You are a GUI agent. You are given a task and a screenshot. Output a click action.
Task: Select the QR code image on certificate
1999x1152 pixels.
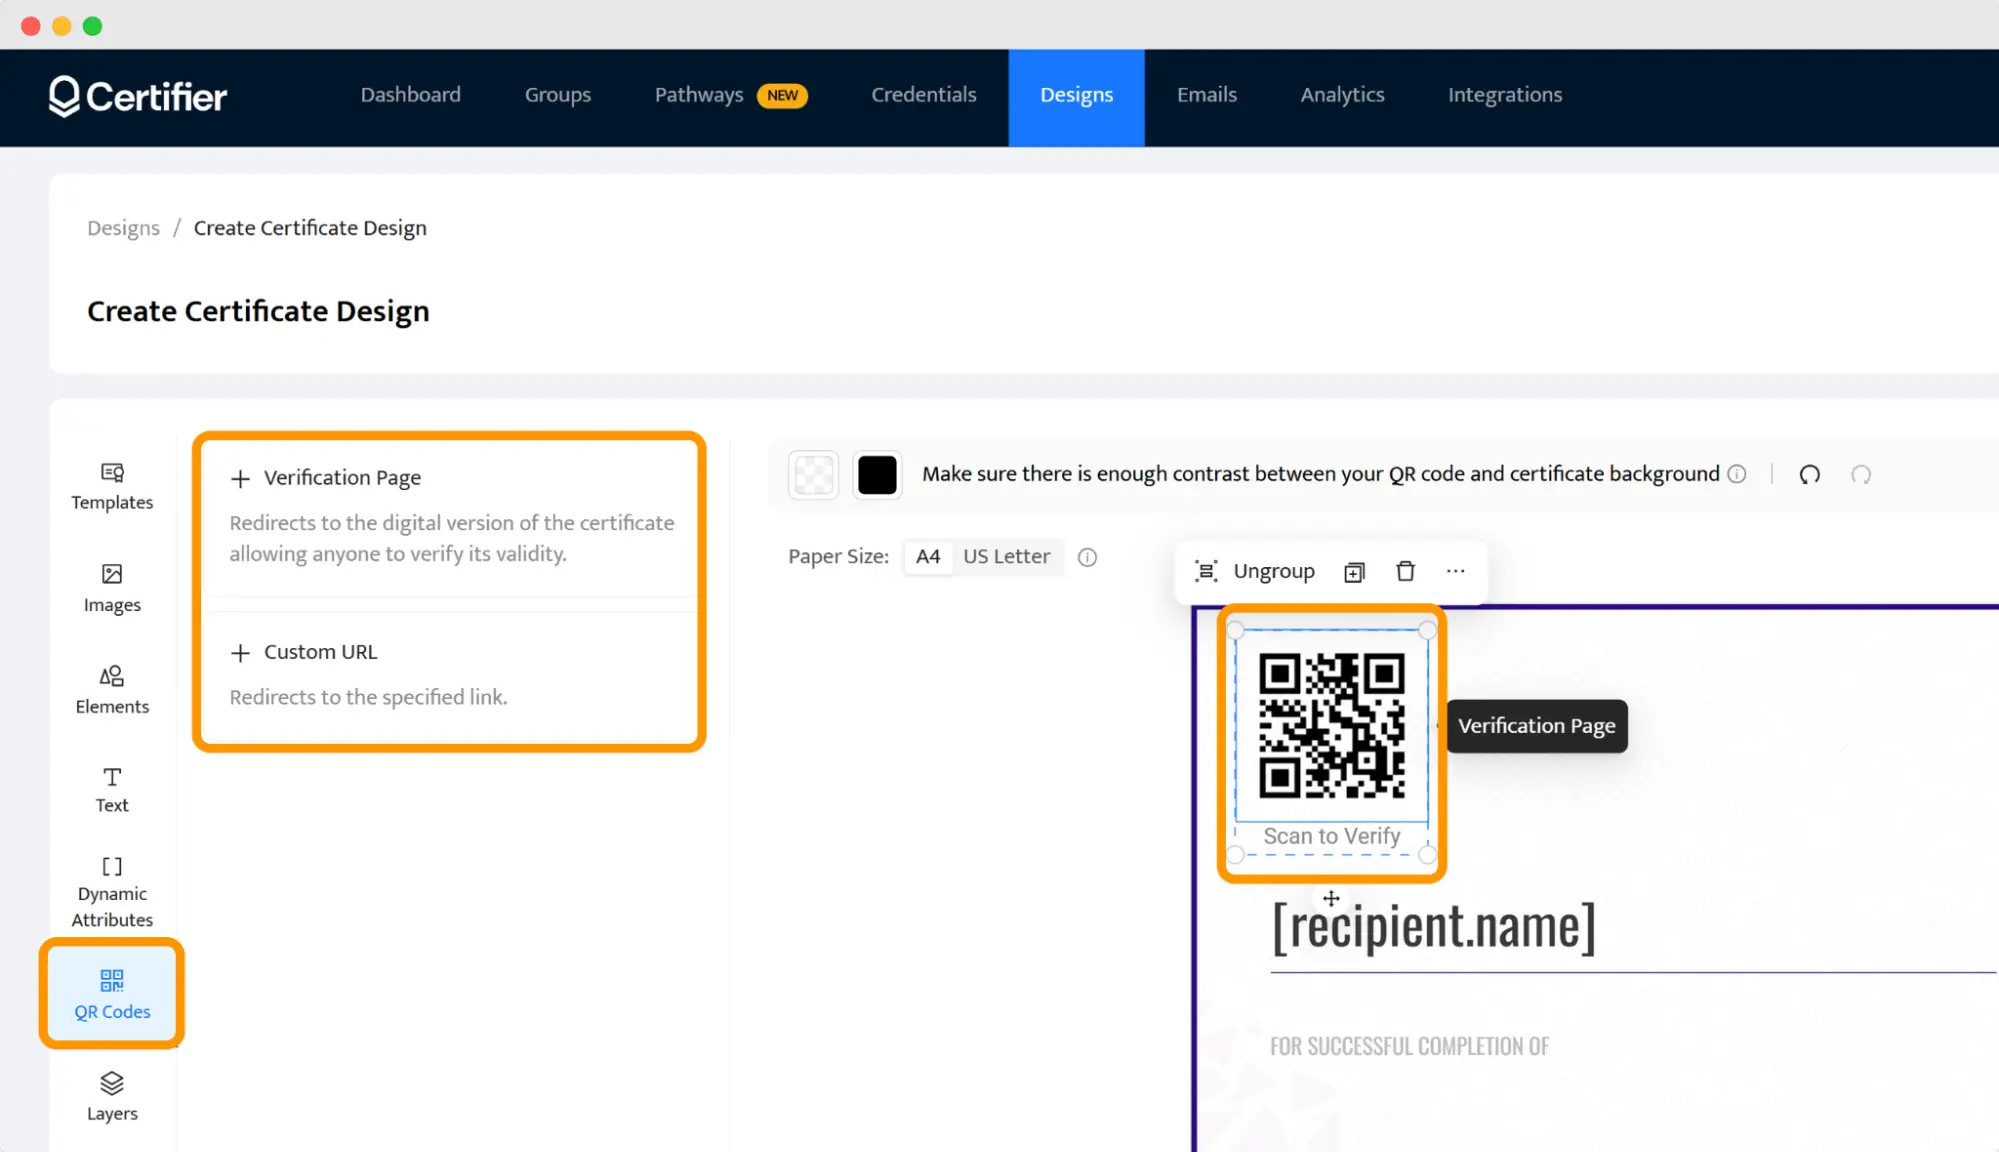tap(1331, 725)
